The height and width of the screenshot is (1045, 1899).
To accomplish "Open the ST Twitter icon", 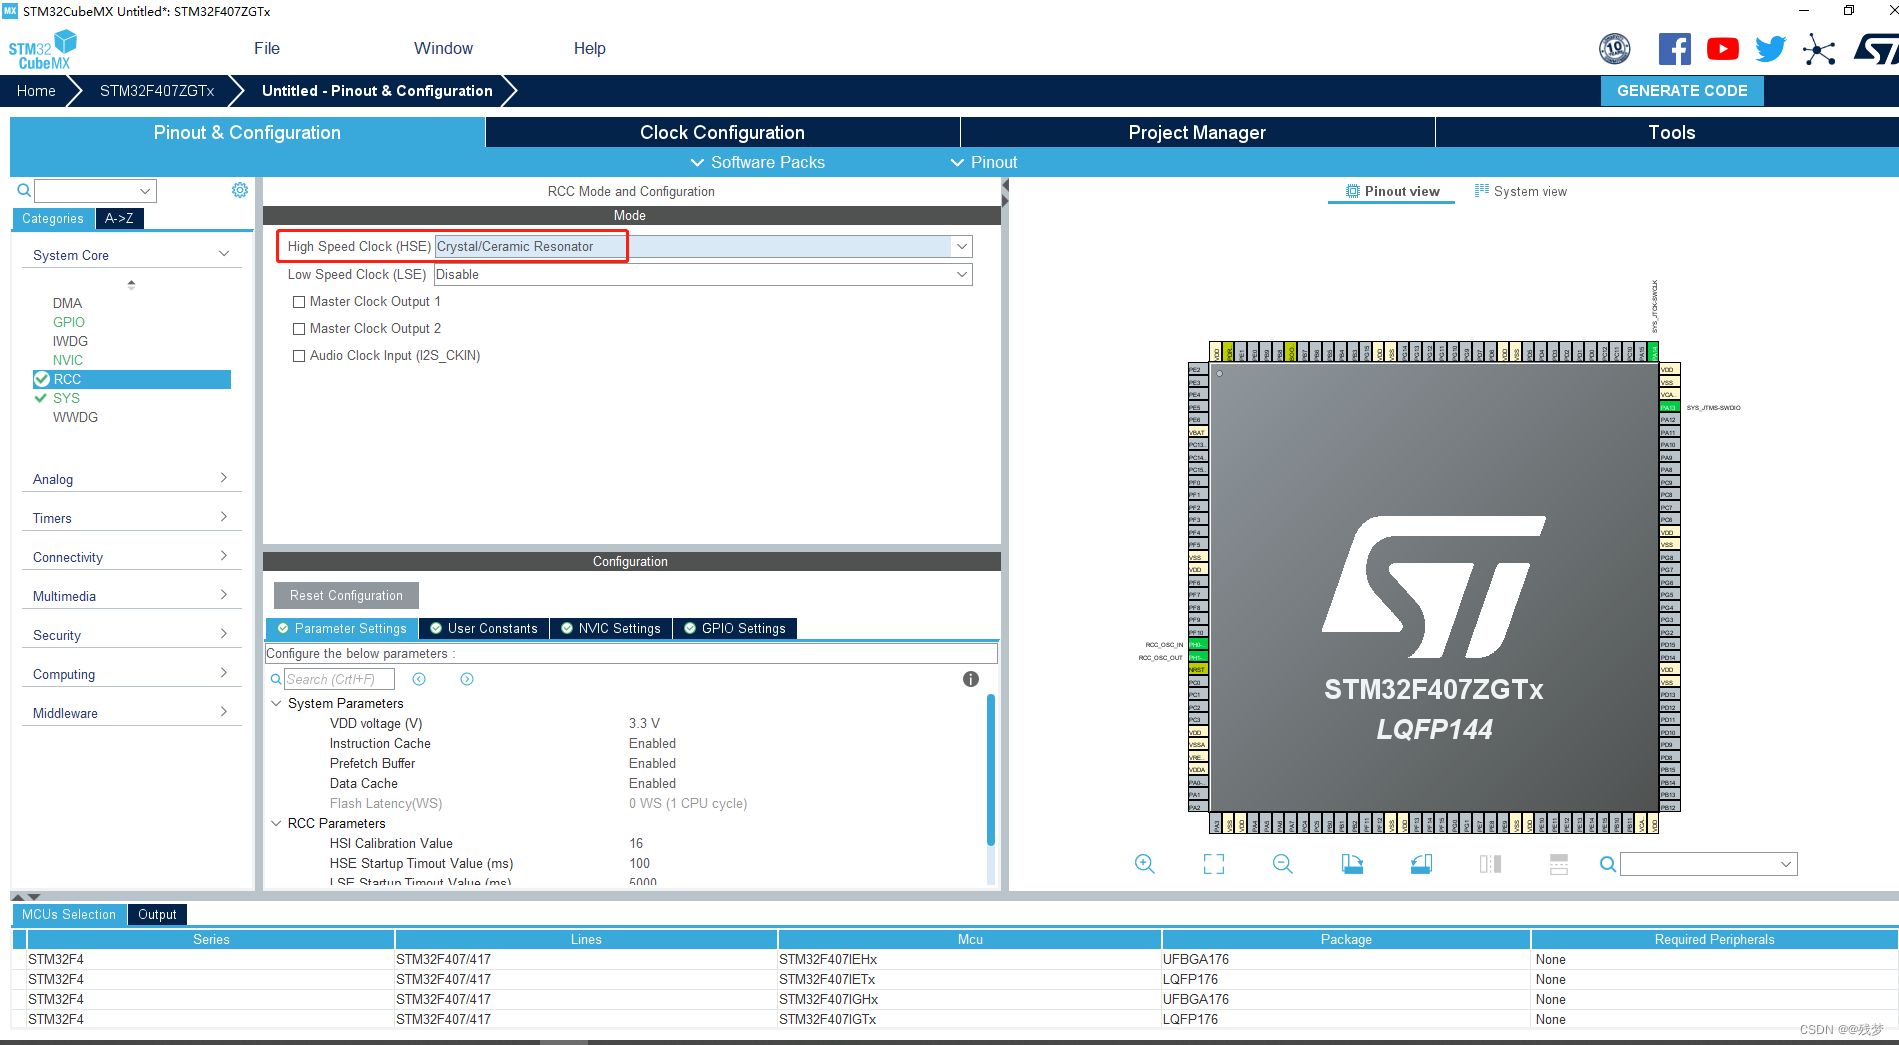I will click(x=1770, y=49).
